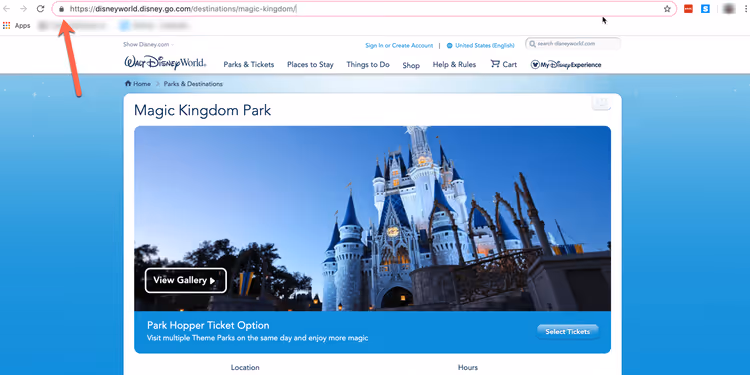Change region United States (English)
Viewport: 750px width, 375px height.
tap(481, 45)
